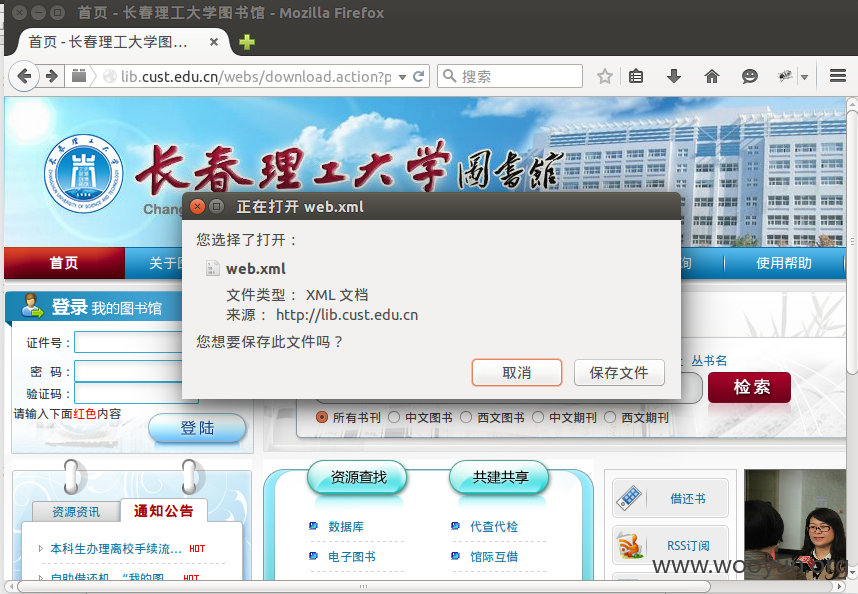Reload the page with the refresh icon
The height and width of the screenshot is (594, 858).
click(x=419, y=77)
